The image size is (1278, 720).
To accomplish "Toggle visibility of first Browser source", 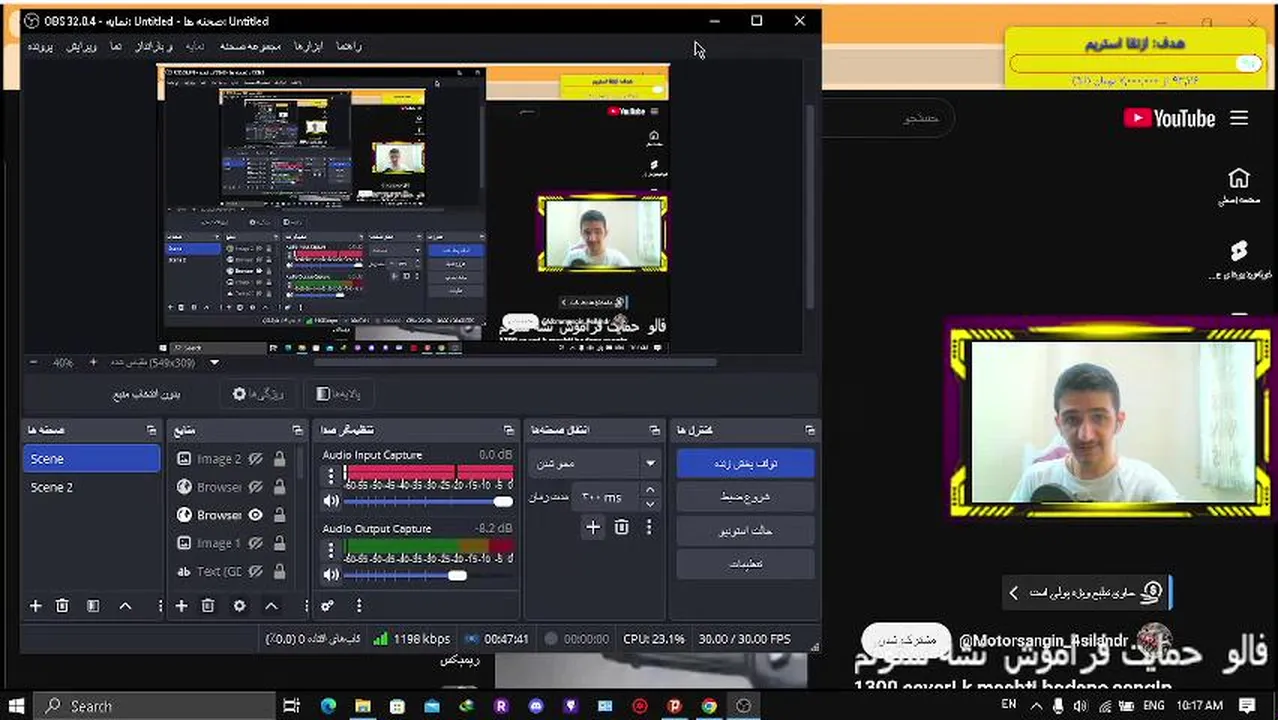I will click(x=256, y=487).
